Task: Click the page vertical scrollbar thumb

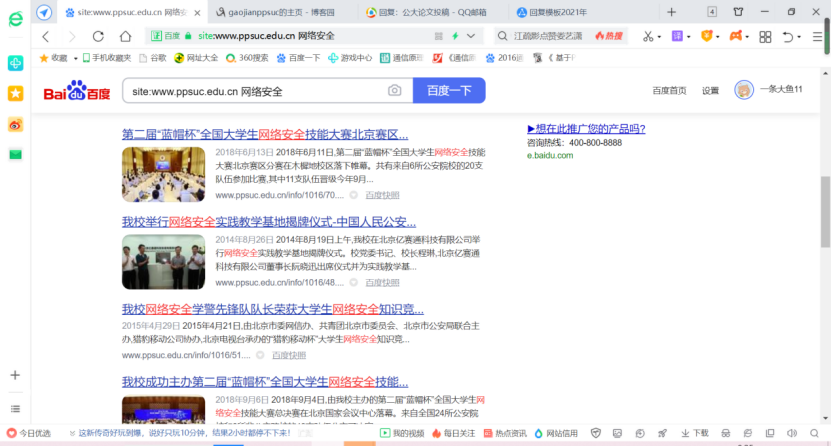Action: (825, 212)
